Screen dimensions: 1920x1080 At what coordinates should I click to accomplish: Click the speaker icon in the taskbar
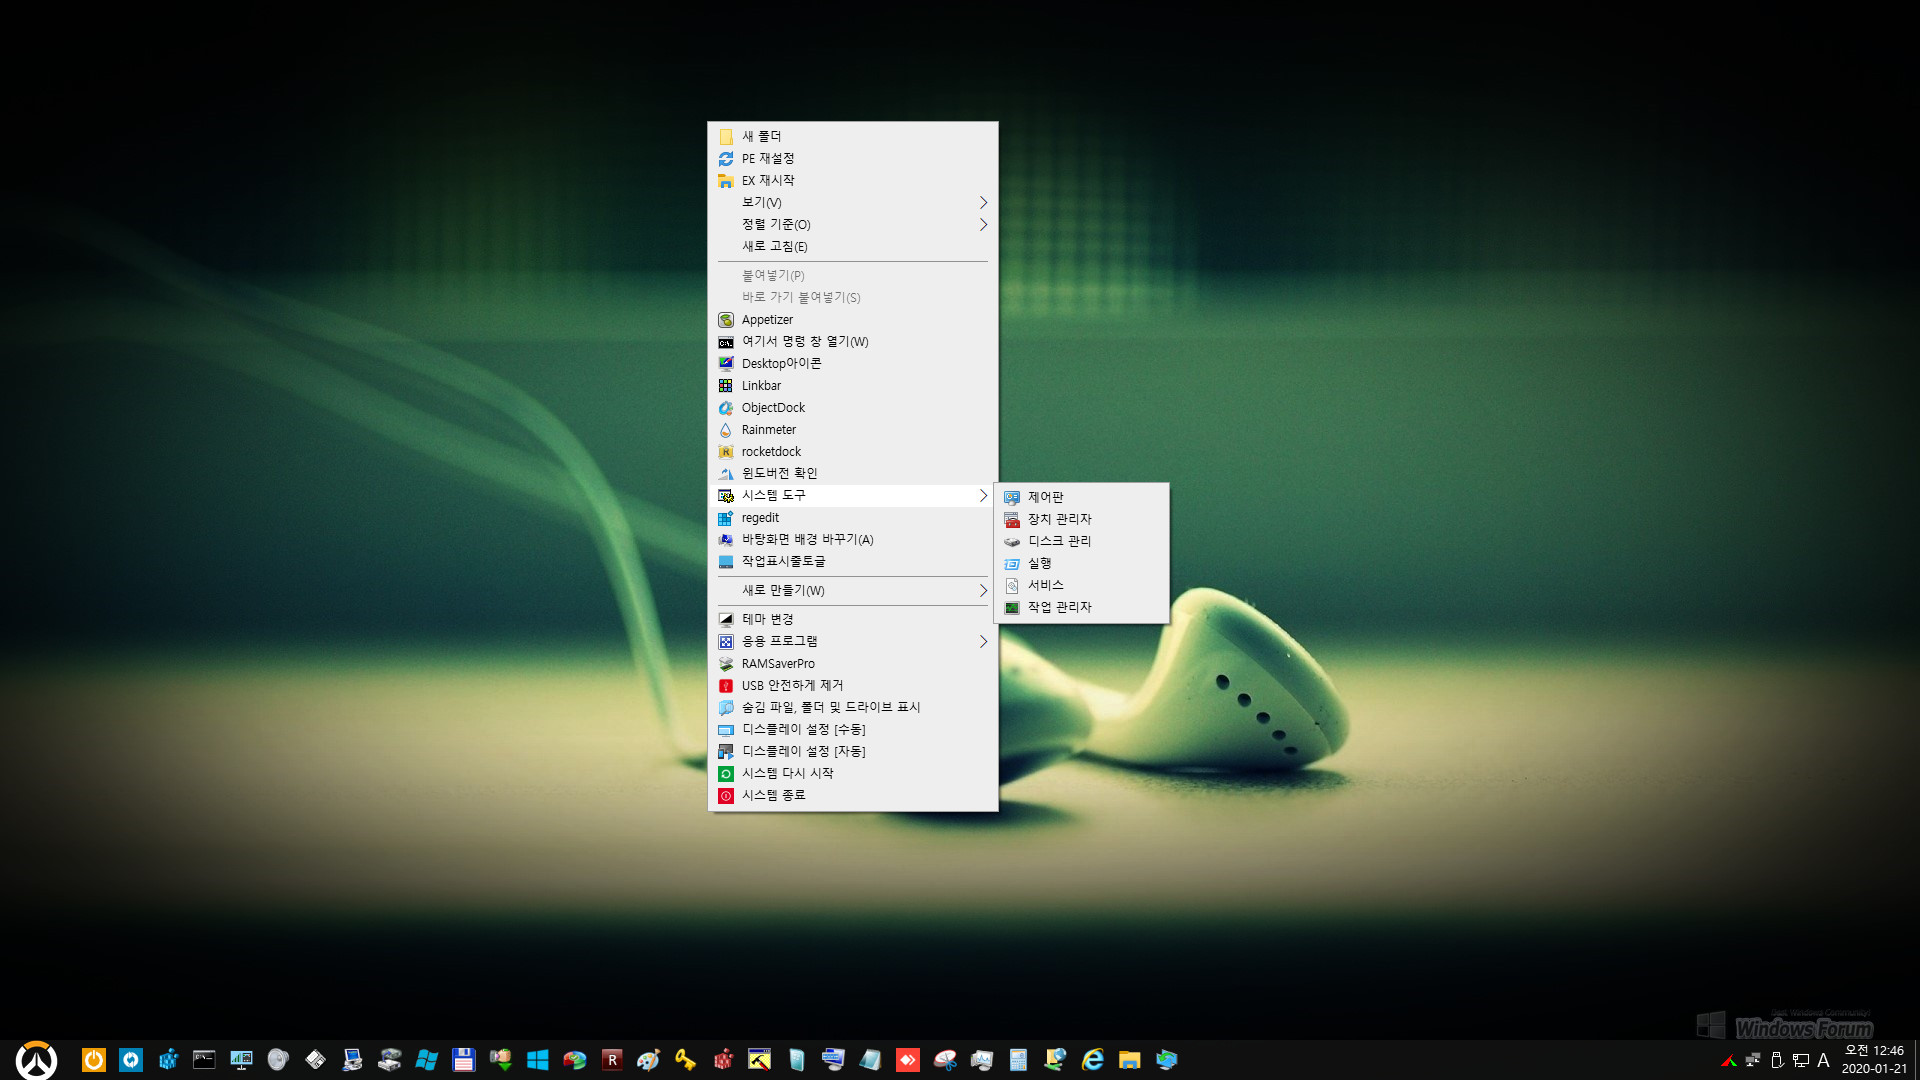pyautogui.click(x=278, y=1060)
